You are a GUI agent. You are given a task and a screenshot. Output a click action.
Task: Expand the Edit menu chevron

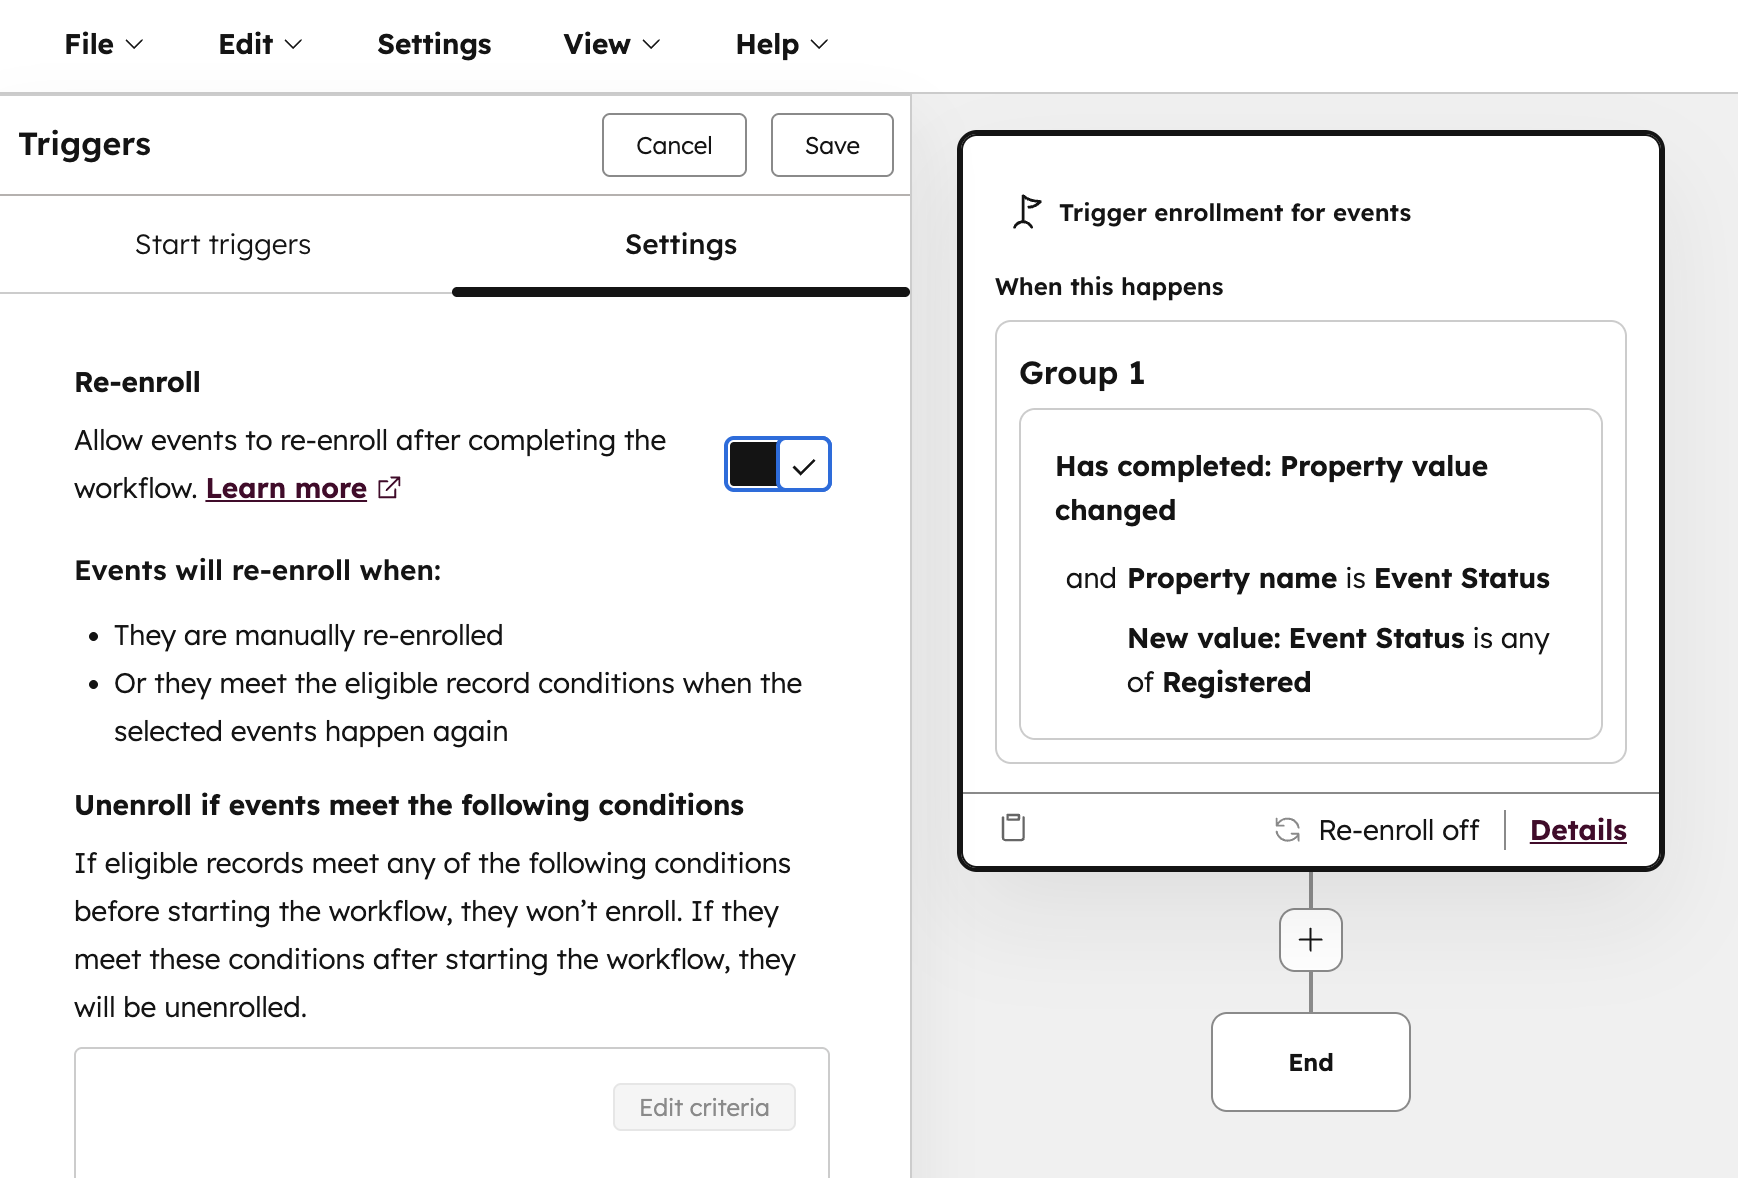(293, 45)
